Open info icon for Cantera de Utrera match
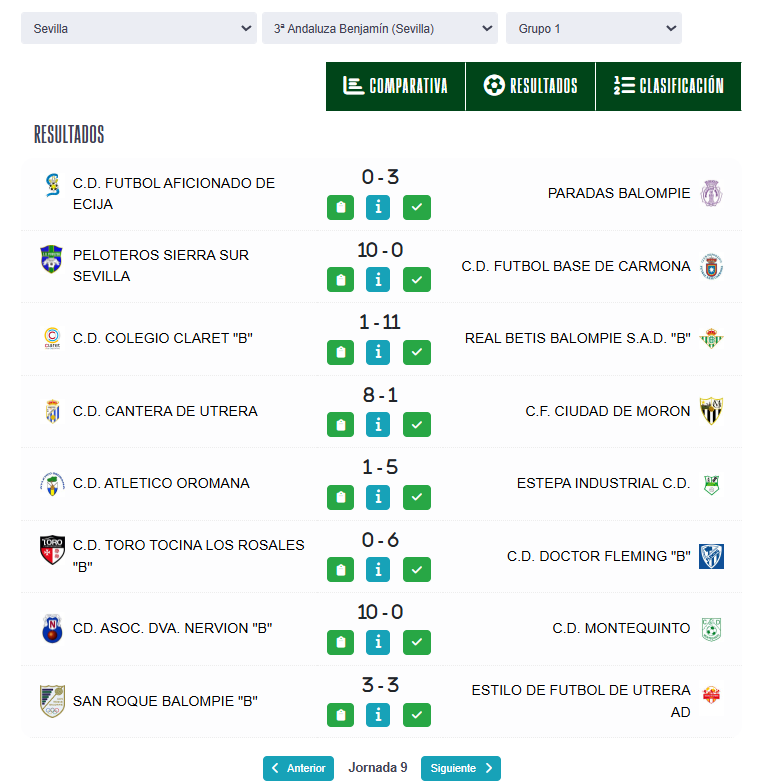Image resolution: width=762 pixels, height=784 pixels. coord(378,425)
